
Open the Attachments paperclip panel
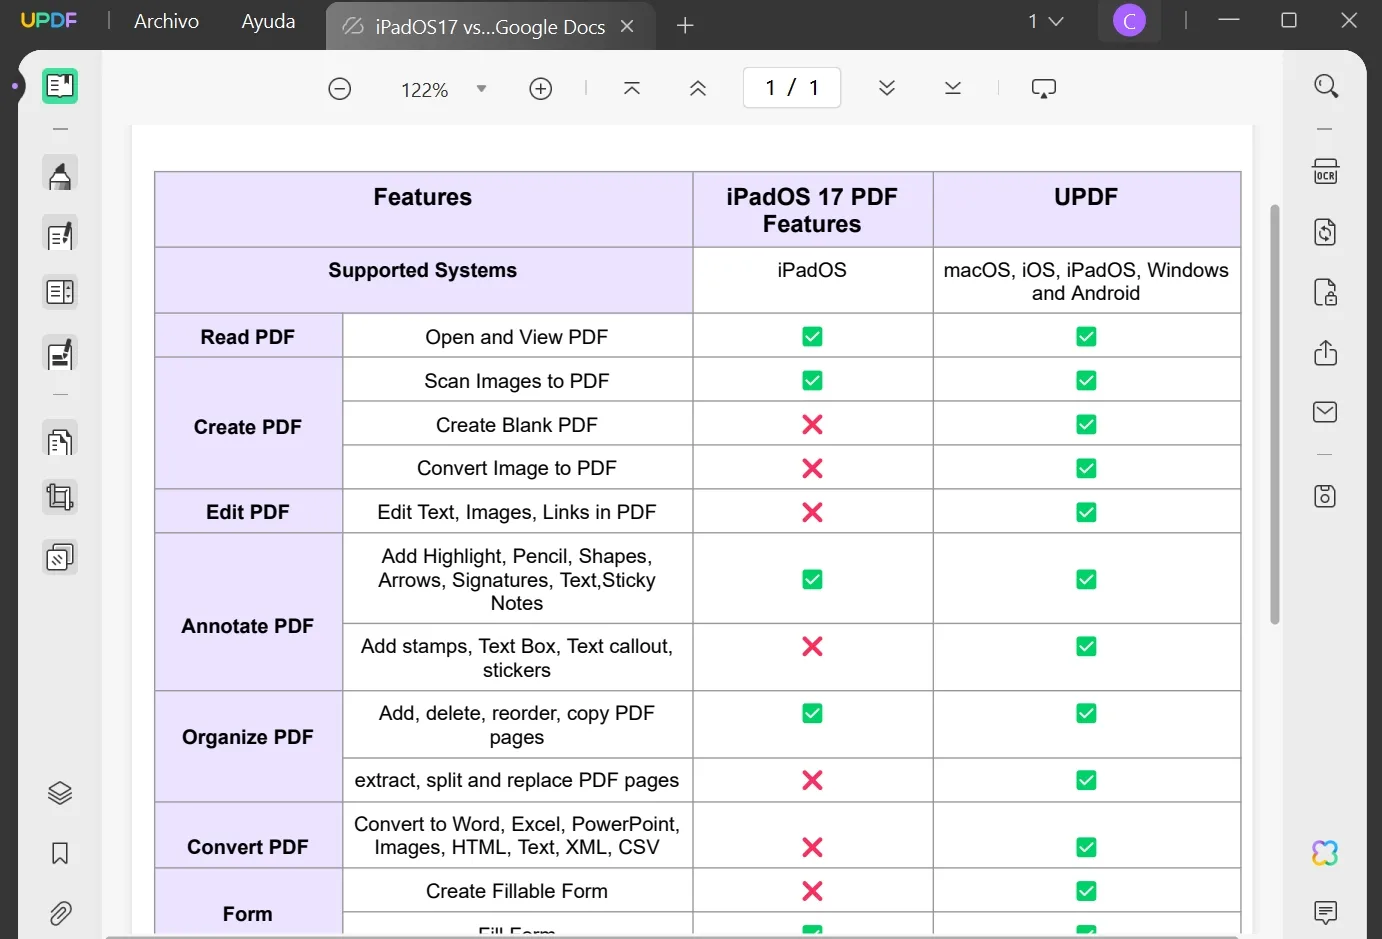coord(60,913)
